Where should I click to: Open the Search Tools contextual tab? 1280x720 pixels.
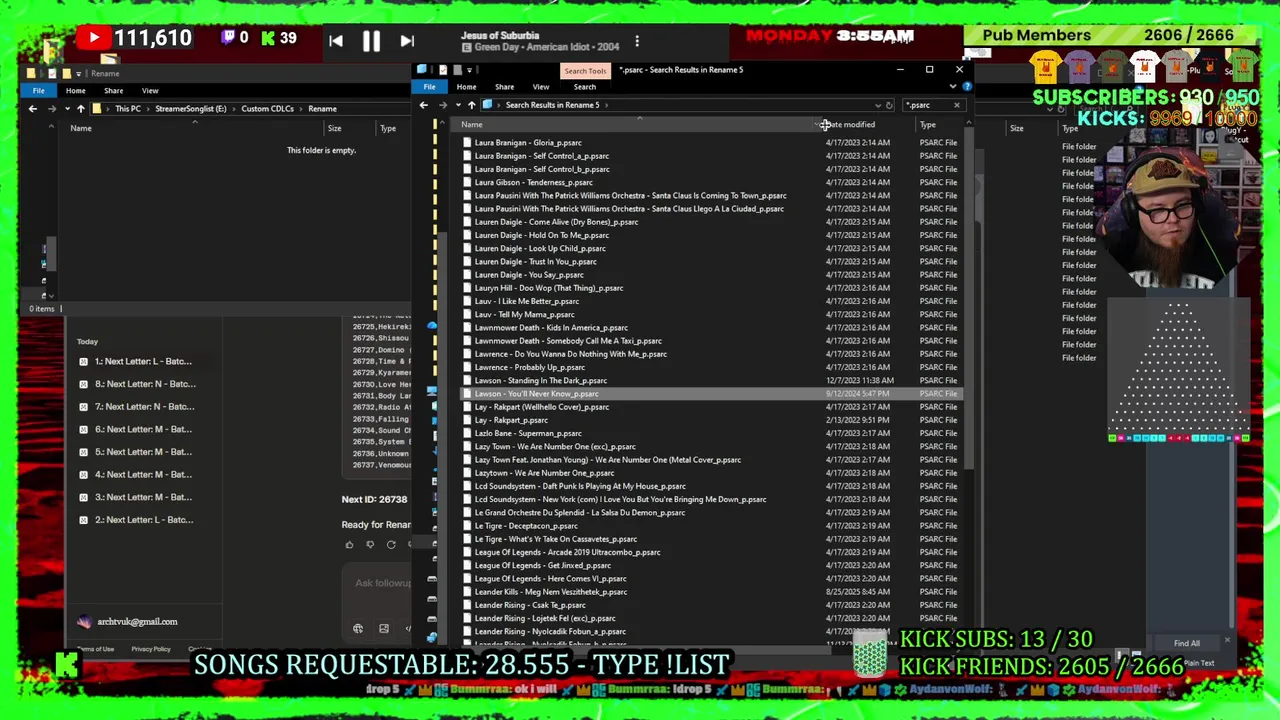tap(585, 71)
